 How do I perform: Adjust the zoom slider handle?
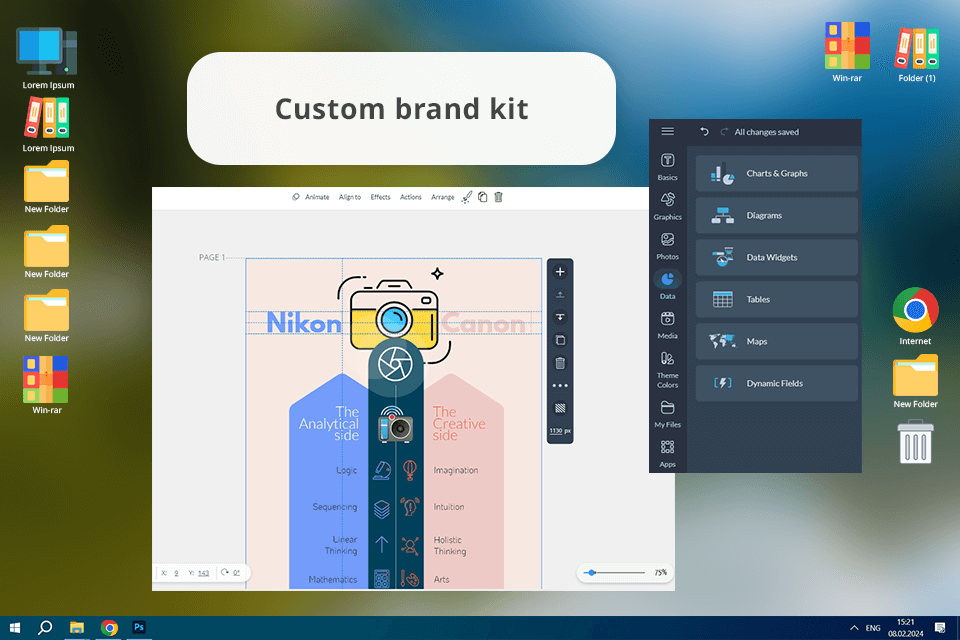tap(591, 573)
